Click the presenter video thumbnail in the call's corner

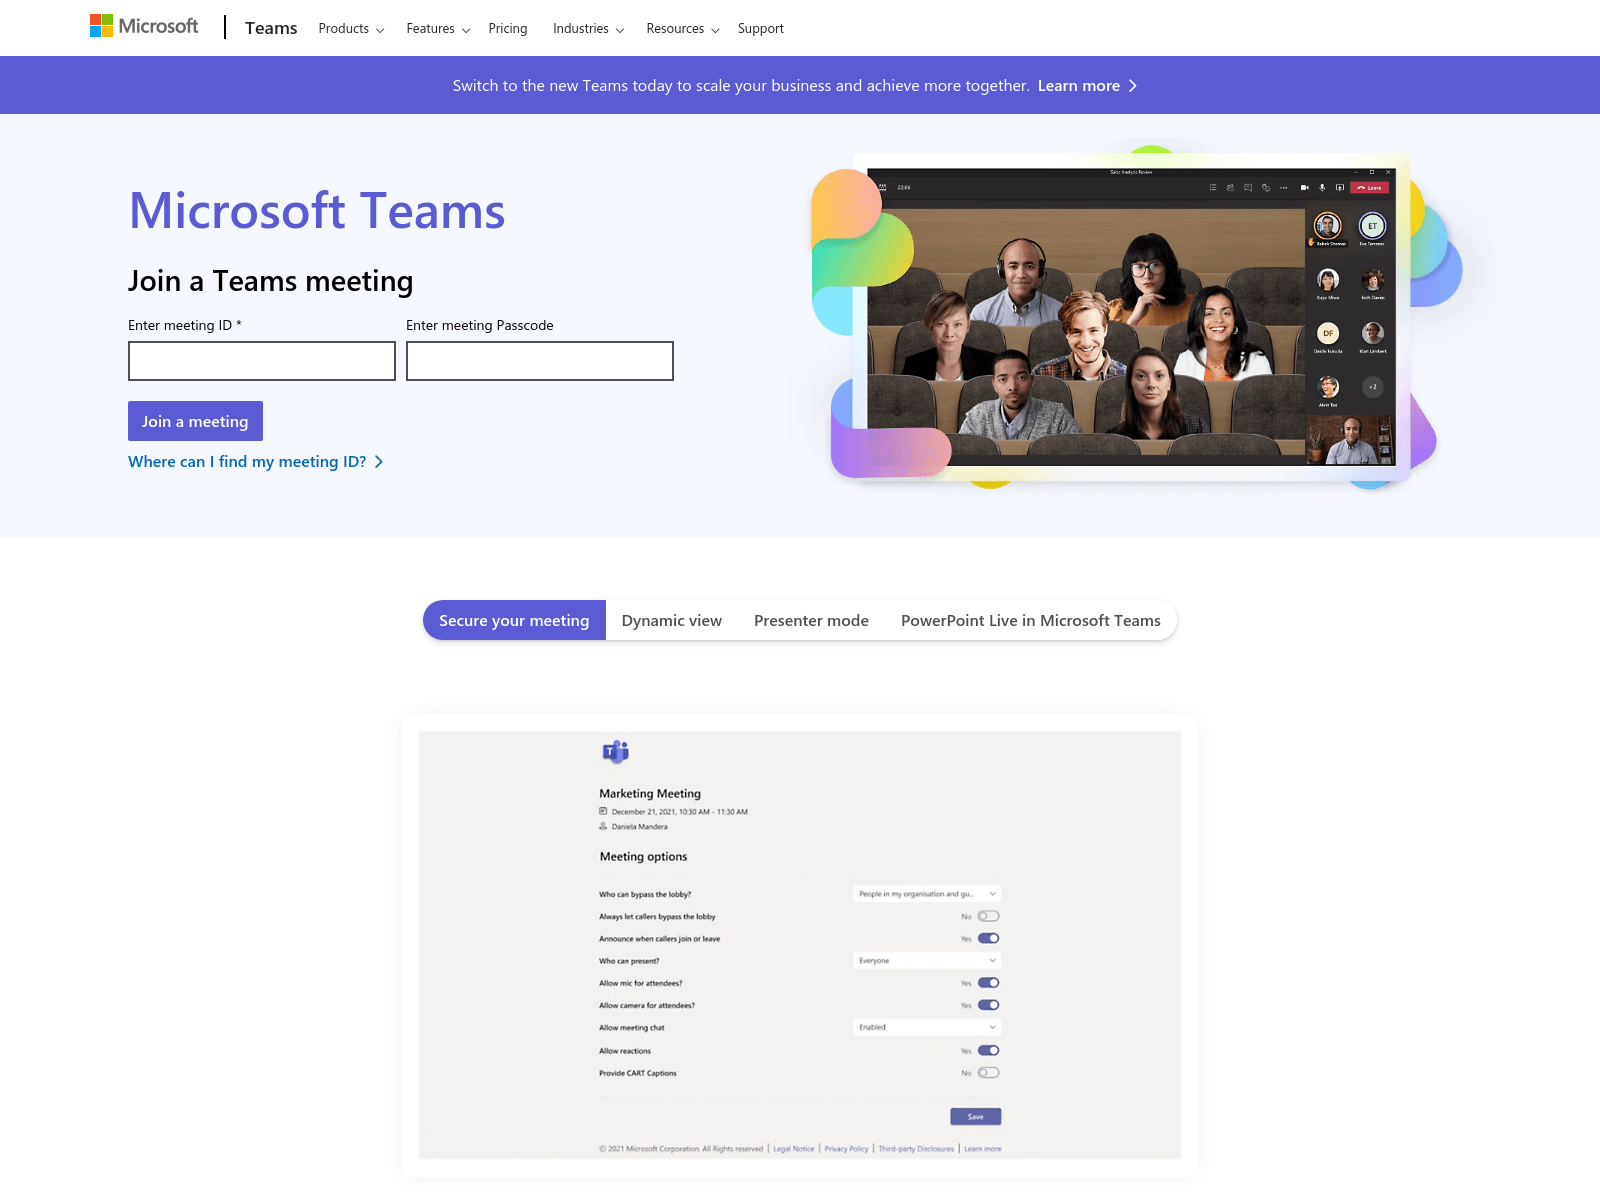pos(1351,440)
